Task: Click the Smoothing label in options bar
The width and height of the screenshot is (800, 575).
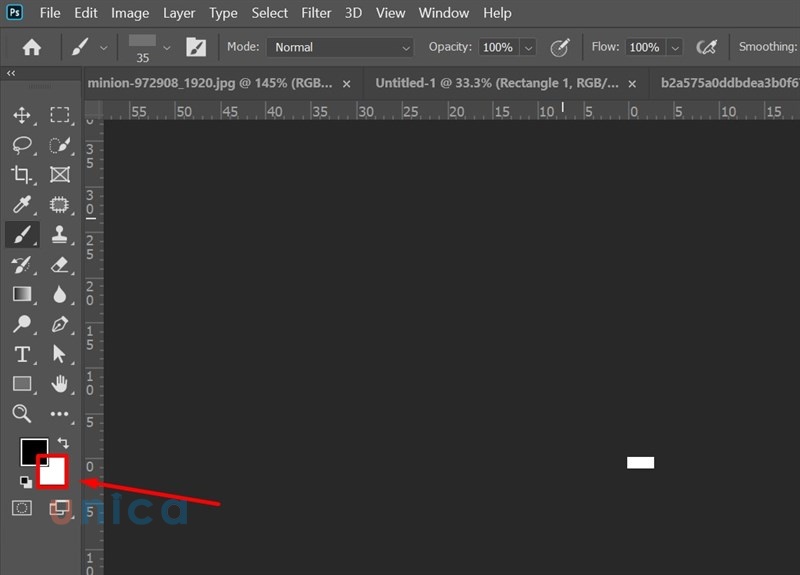Action: tap(768, 47)
